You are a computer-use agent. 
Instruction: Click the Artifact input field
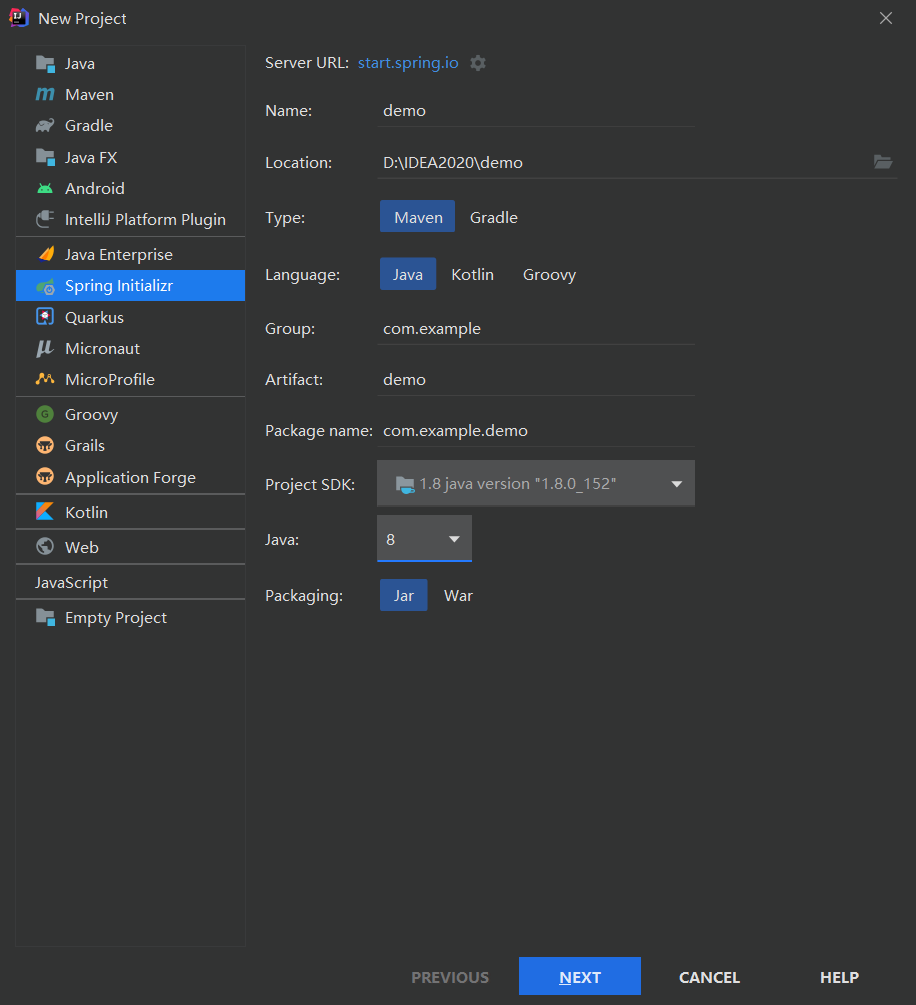pos(536,380)
